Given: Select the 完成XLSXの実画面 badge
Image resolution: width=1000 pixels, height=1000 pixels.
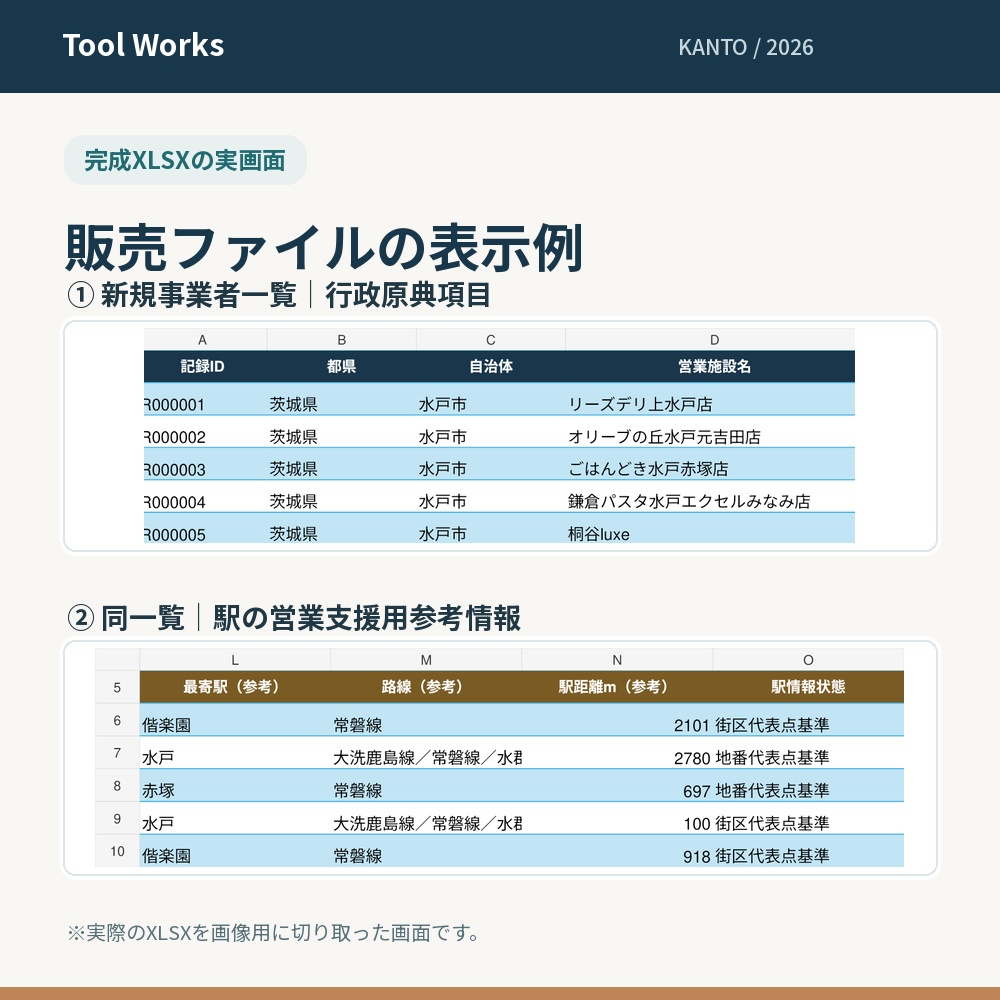Looking at the screenshot, I should pyautogui.click(x=185, y=160).
